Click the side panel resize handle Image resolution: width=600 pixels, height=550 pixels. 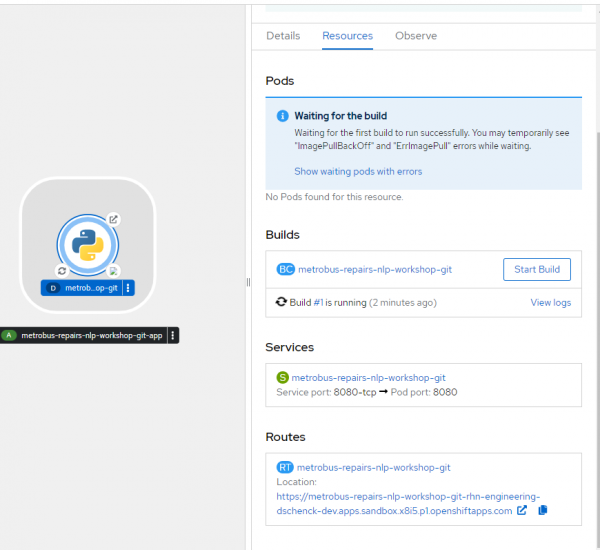click(x=248, y=283)
